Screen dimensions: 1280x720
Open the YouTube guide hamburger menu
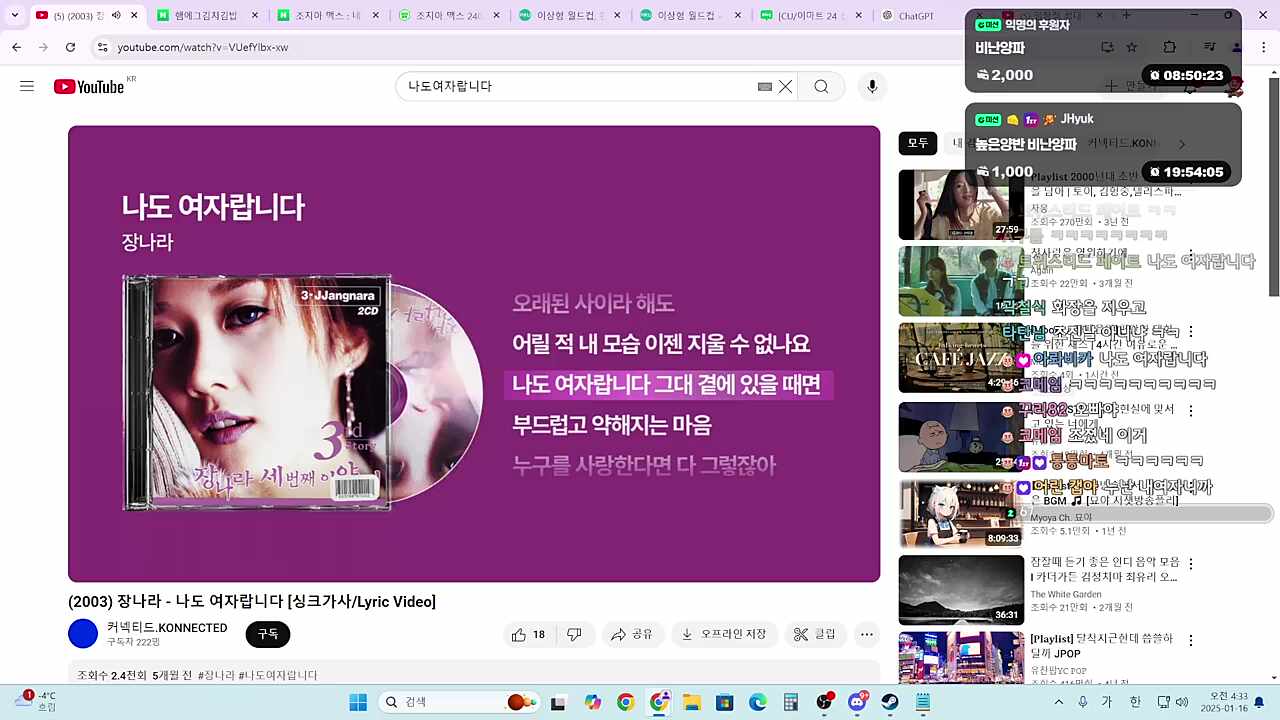click(27, 86)
